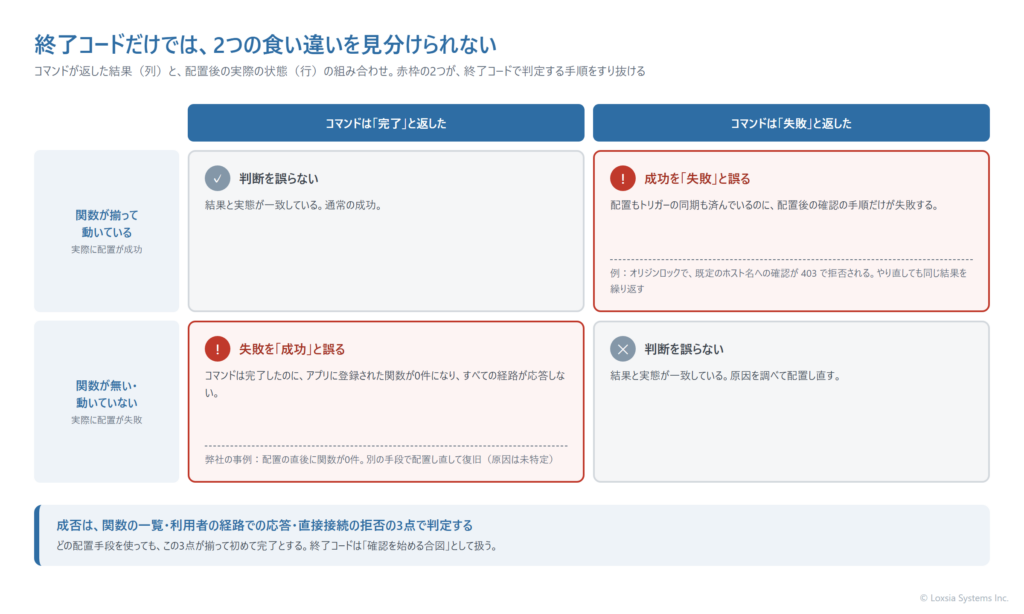Image resolution: width=1024 pixels, height=614 pixels.
Task: Click the row label 関数が無い・動いていない
Action: point(106,394)
